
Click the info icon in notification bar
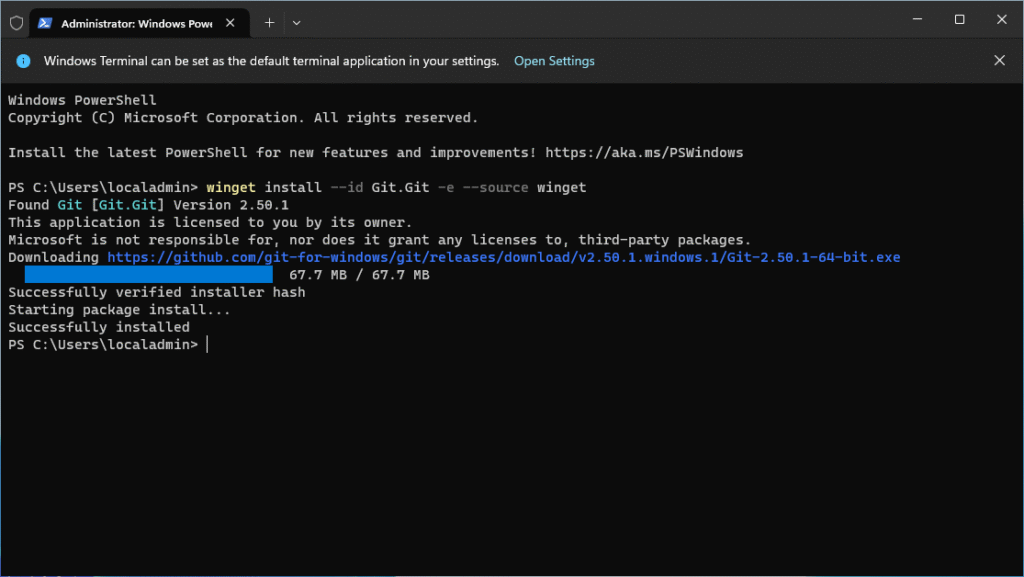click(24, 61)
